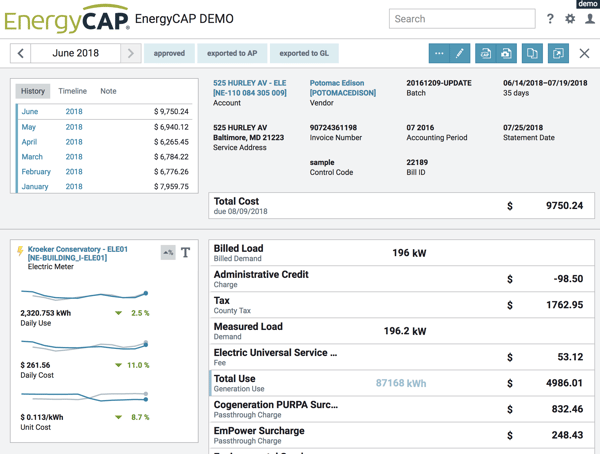The height and width of the screenshot is (454, 600).
Task: Toggle the percent change view button
Action: [x=168, y=253]
